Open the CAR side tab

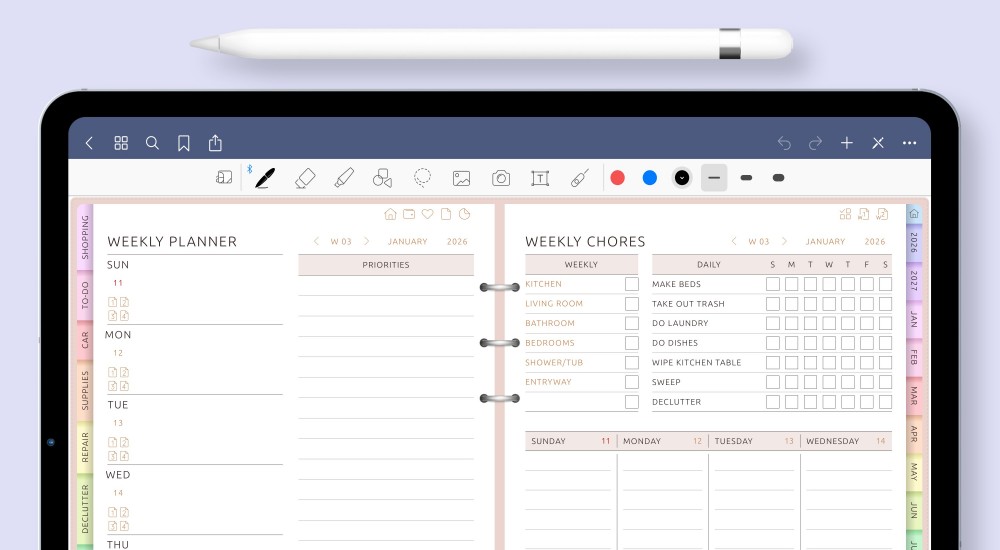click(85, 340)
